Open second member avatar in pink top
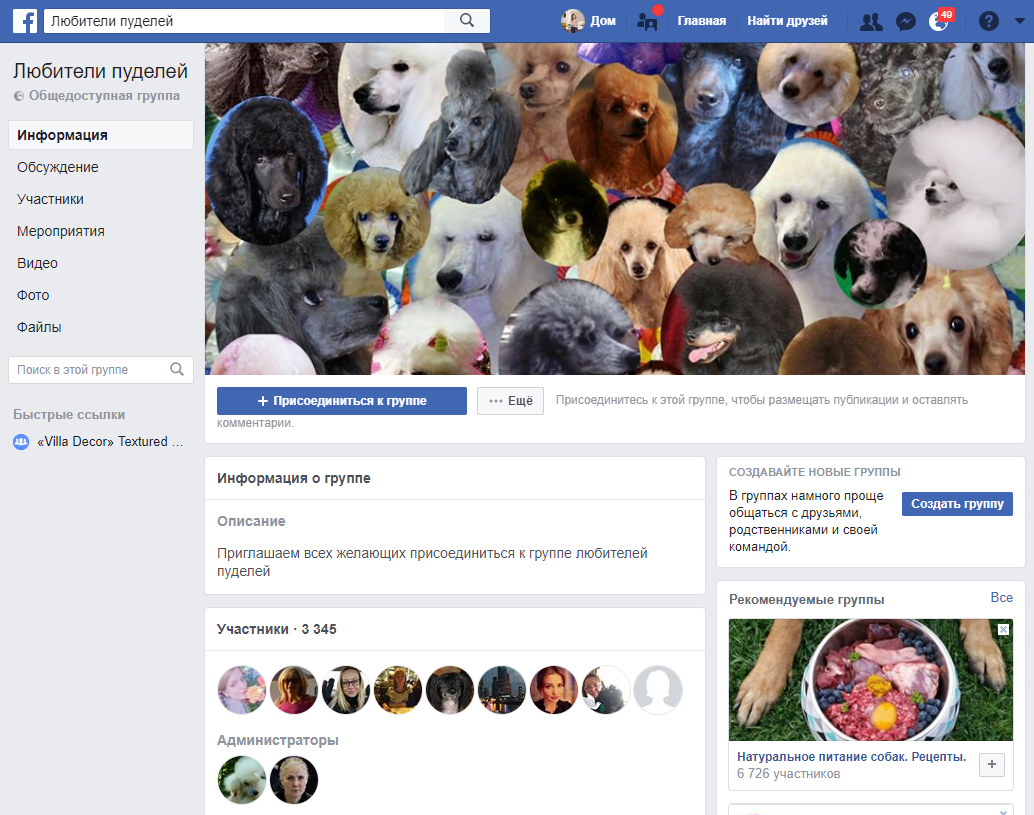Image resolution: width=1034 pixels, height=815 pixels. [293, 690]
